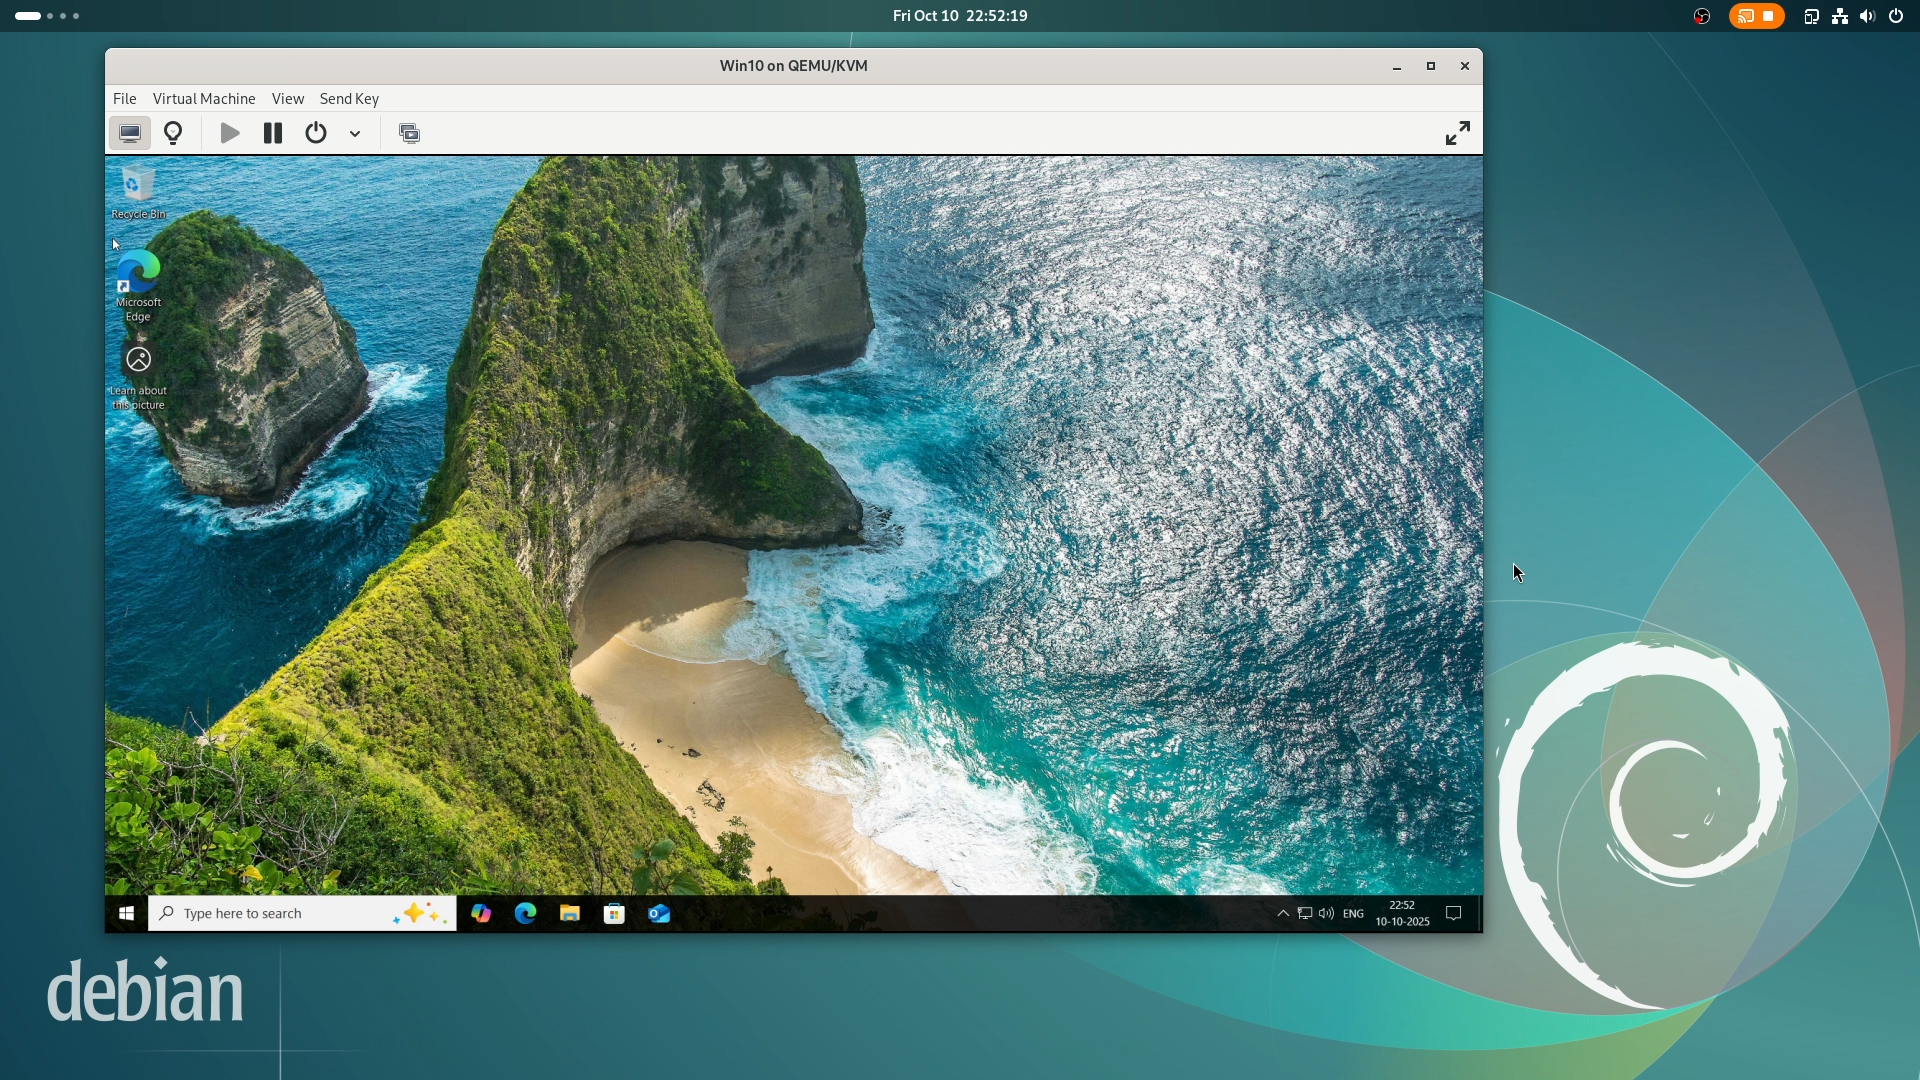Viewport: 1920px width, 1080px height.
Task: Launch Microsoft Store from taskbar
Action: pyautogui.click(x=614, y=913)
